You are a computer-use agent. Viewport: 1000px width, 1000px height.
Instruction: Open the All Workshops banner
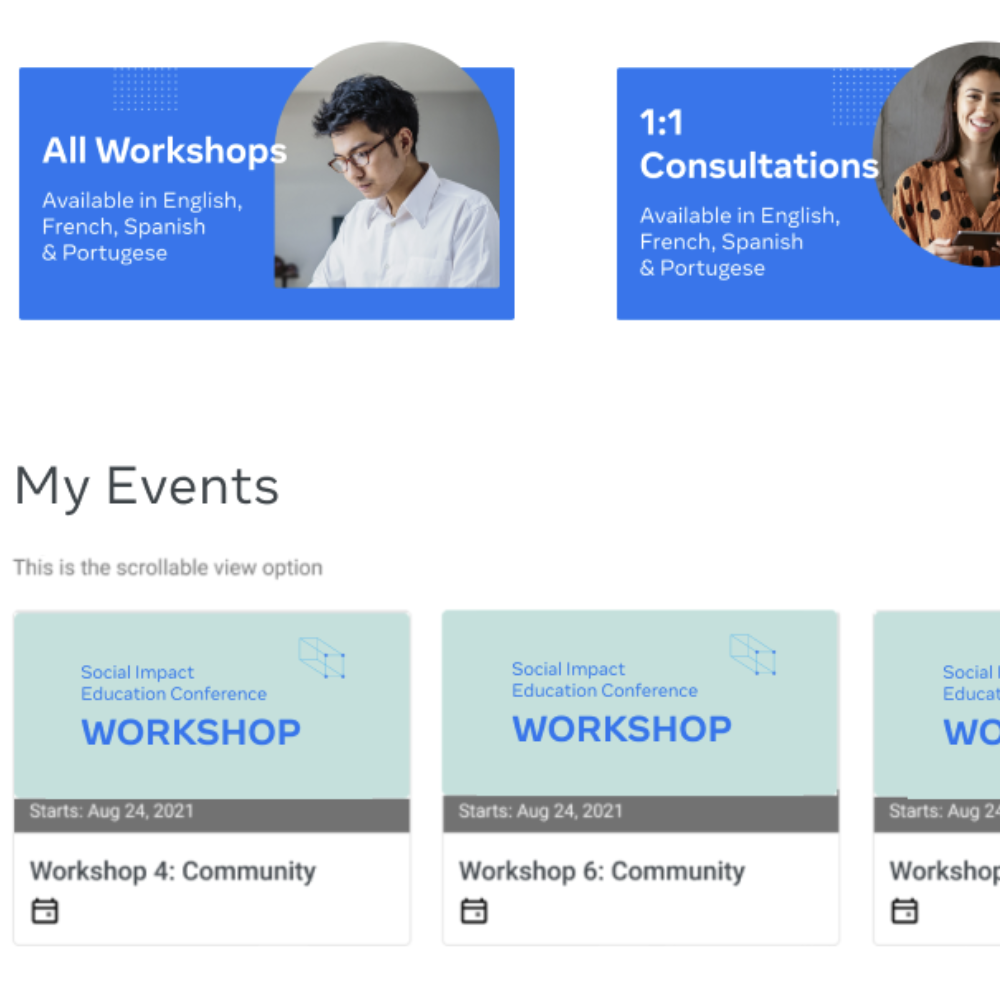[x=267, y=193]
